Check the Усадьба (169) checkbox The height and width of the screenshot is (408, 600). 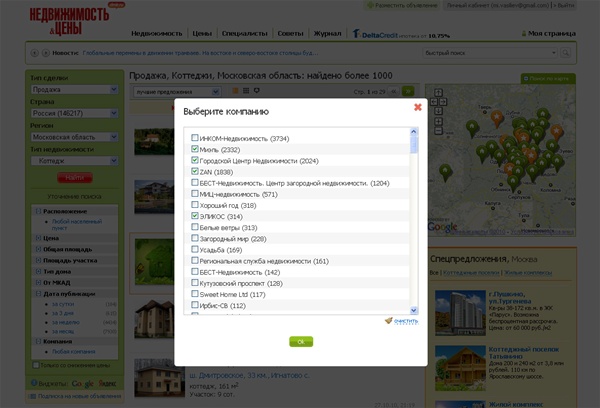(x=195, y=249)
